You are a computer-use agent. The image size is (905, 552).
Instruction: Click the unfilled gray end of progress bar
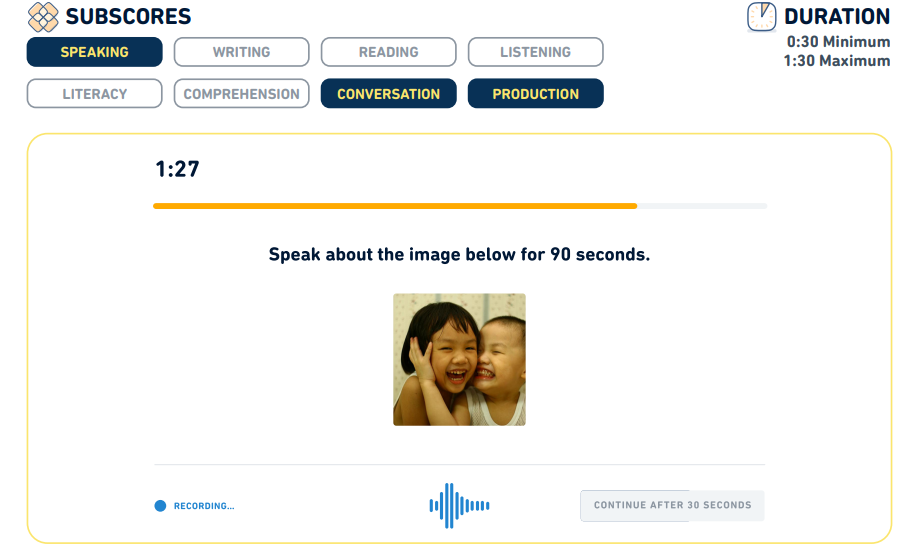pyautogui.click(x=702, y=206)
